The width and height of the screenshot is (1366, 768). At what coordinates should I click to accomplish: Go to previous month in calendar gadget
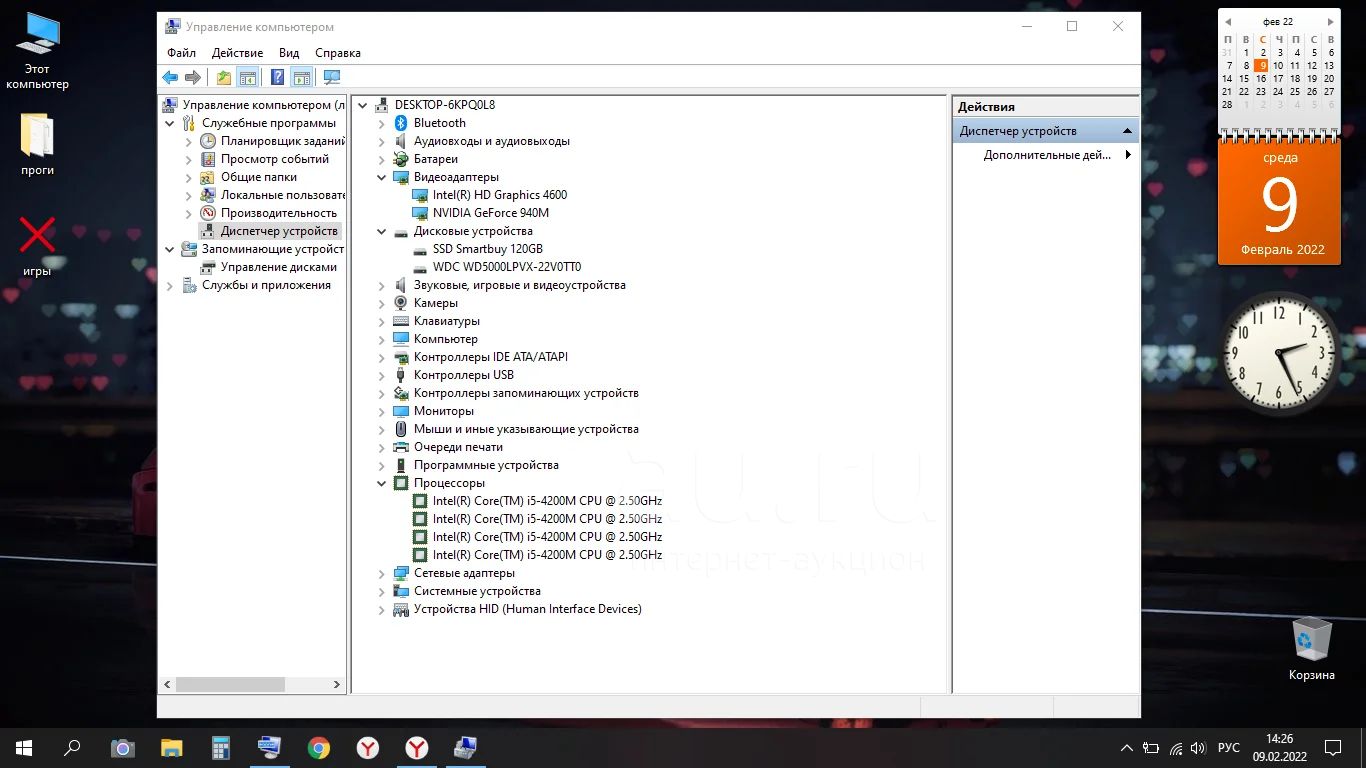(1228, 21)
